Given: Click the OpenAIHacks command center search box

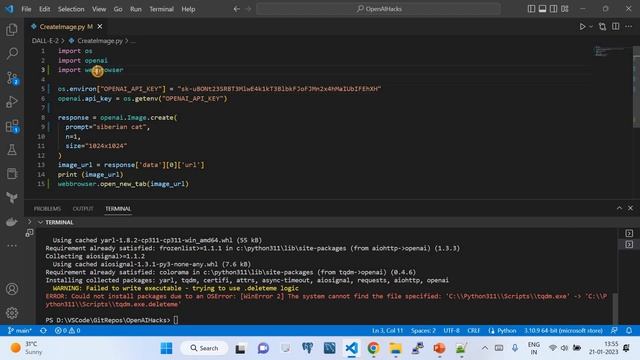Looking at the screenshot, I should pos(378,9).
